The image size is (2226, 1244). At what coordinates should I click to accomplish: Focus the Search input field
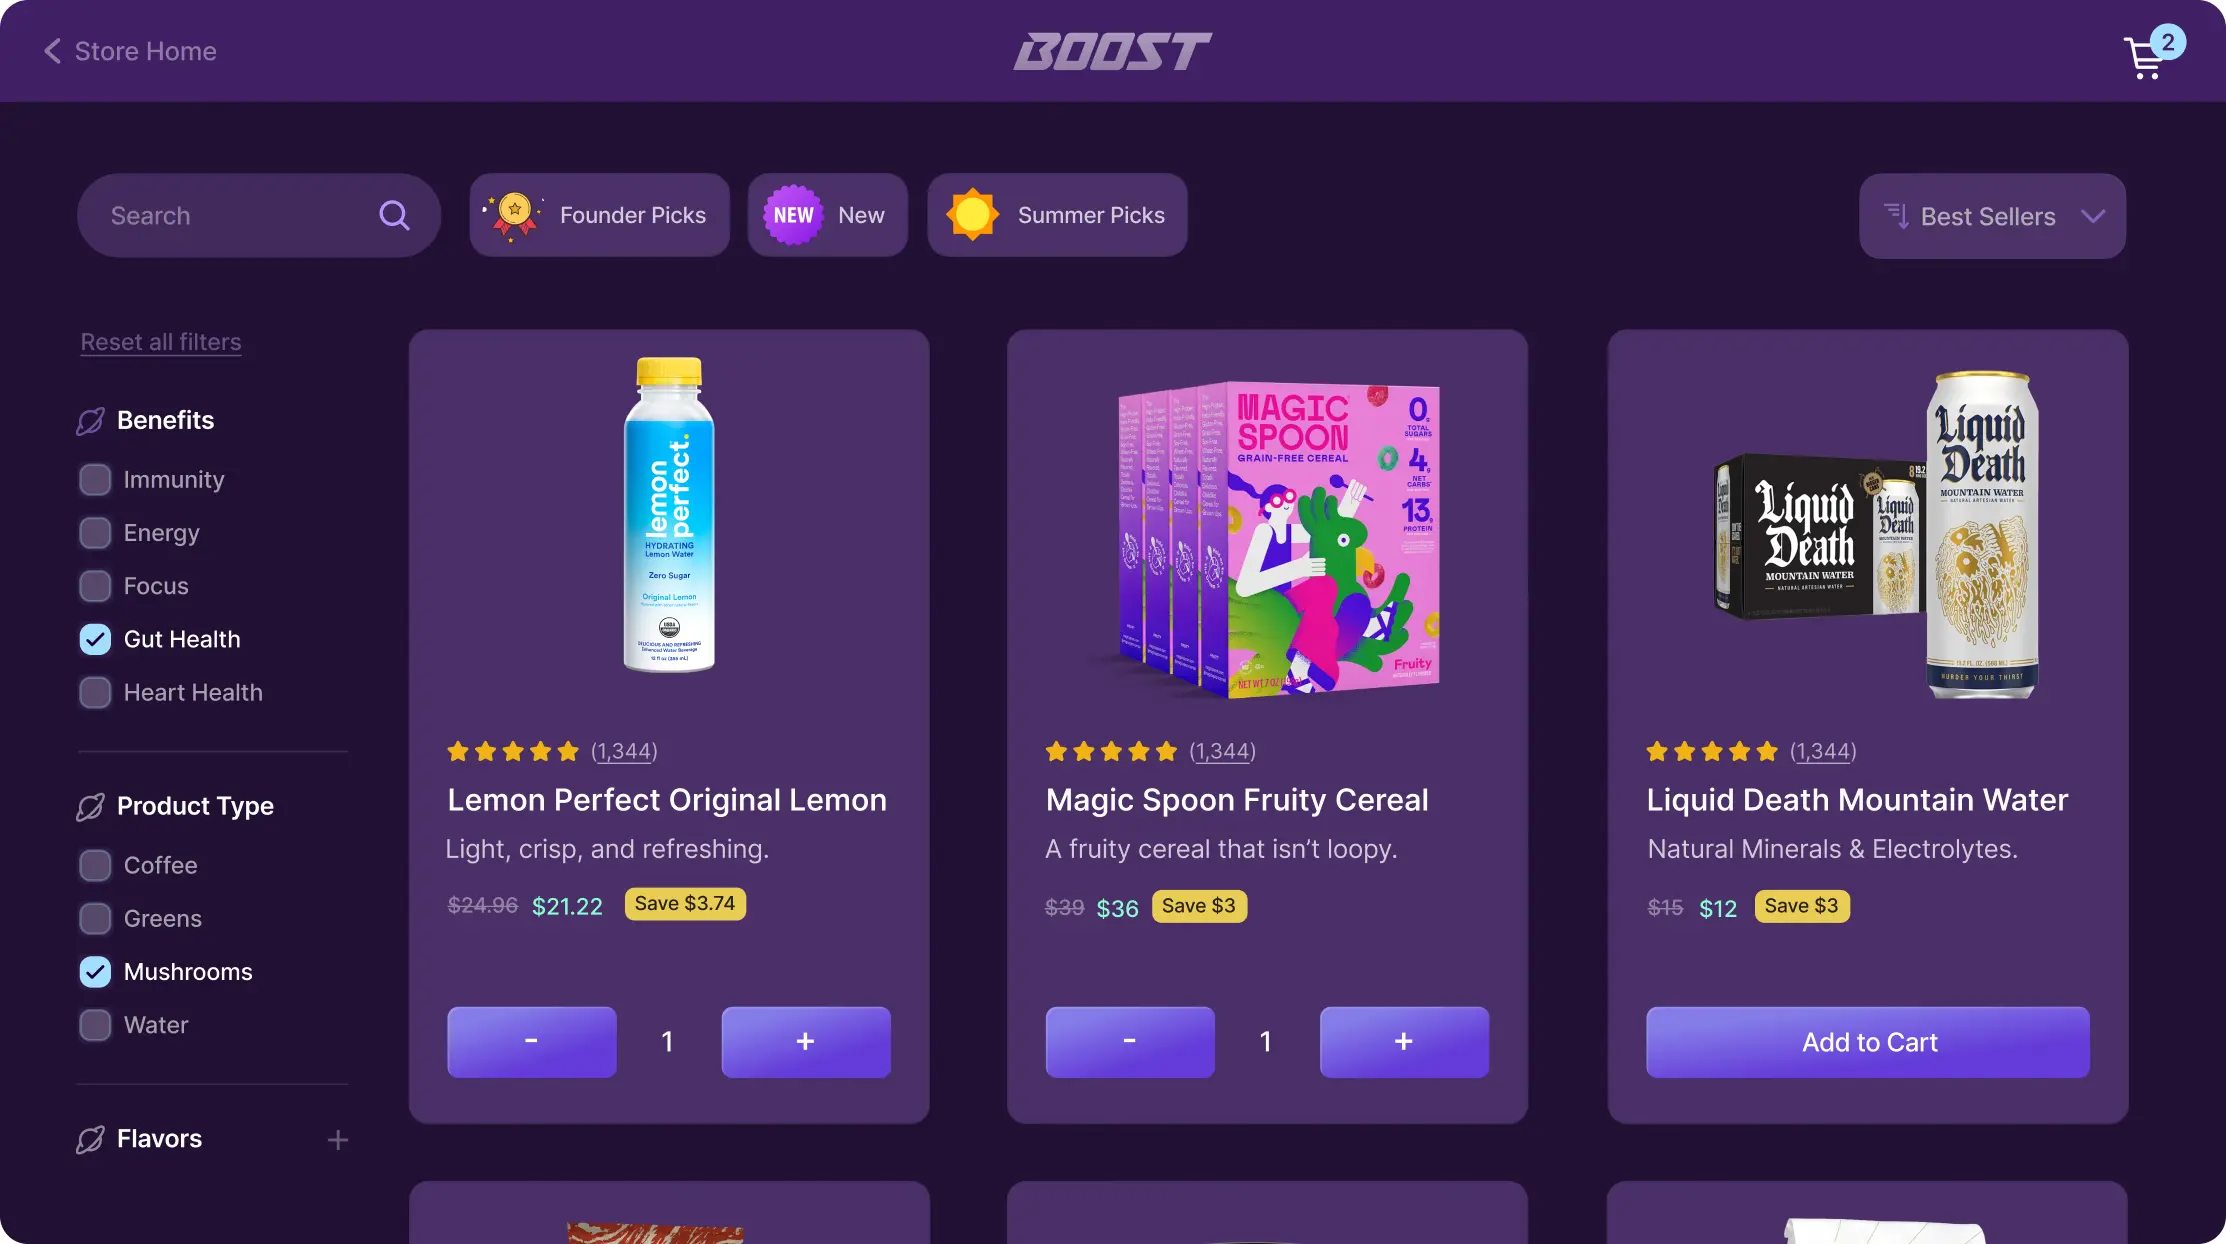[x=258, y=215]
